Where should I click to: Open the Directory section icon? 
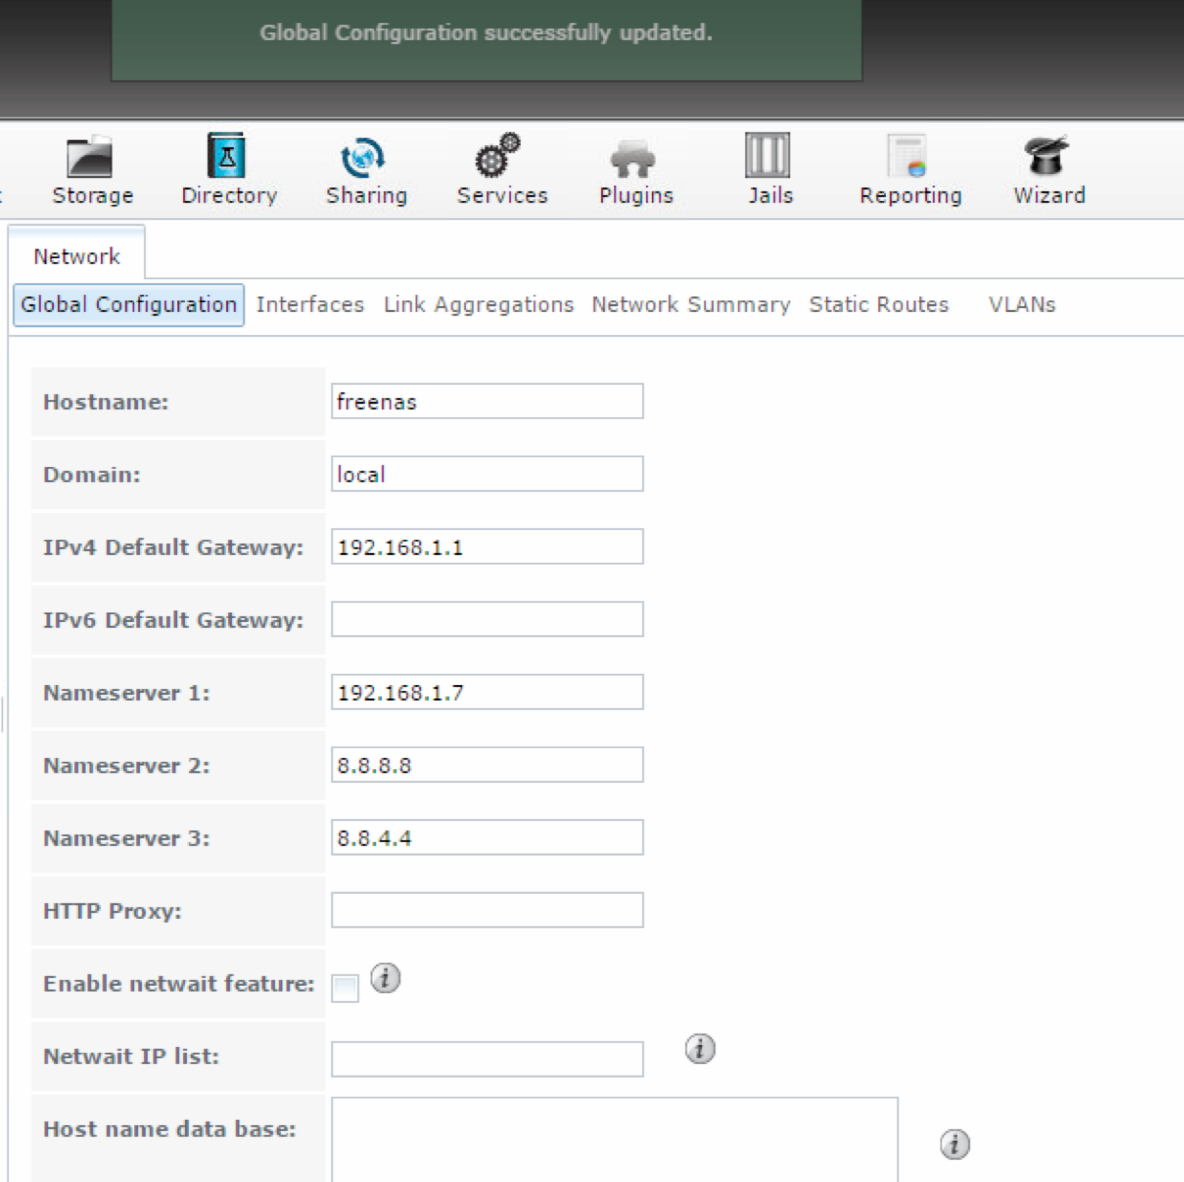tap(227, 156)
